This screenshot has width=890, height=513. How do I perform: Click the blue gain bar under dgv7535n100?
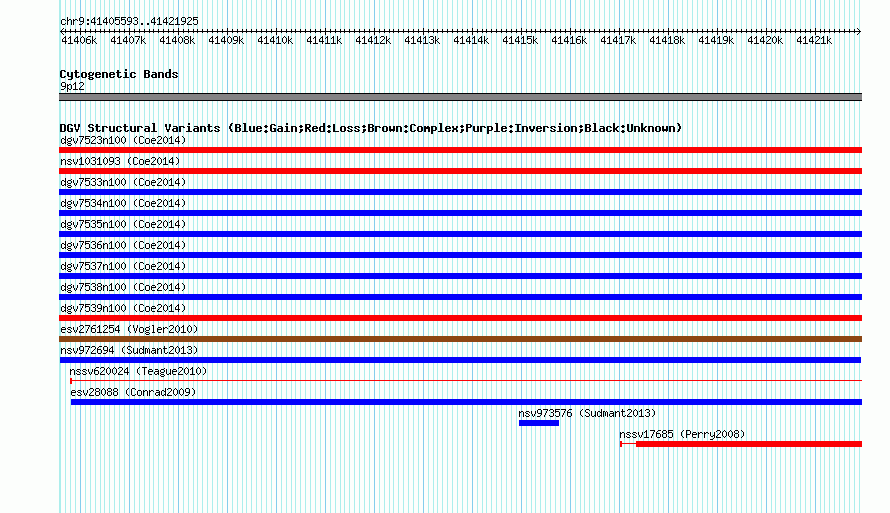point(460,234)
